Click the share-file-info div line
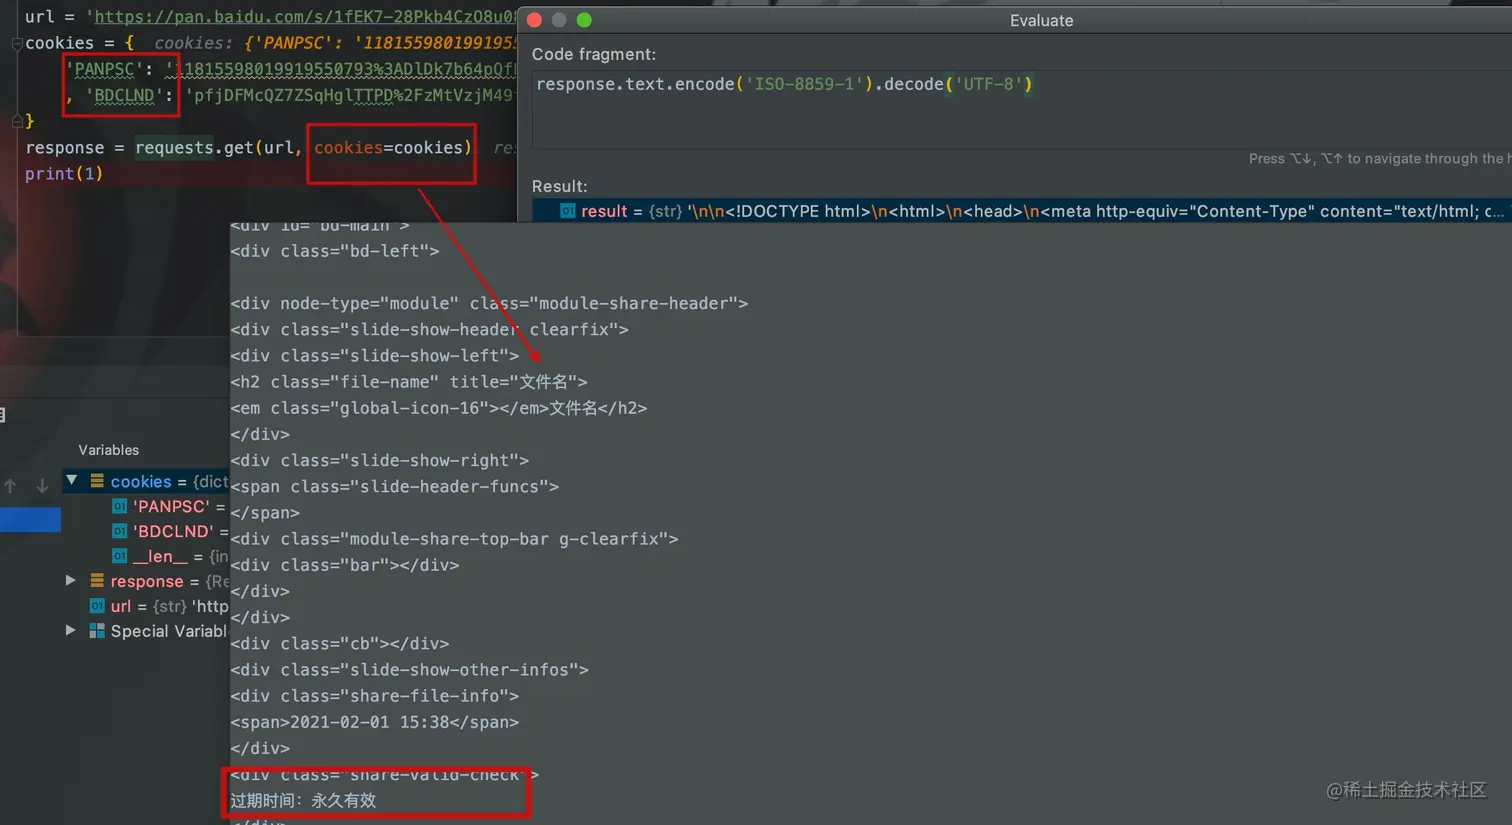This screenshot has width=1512, height=825. click(x=374, y=696)
